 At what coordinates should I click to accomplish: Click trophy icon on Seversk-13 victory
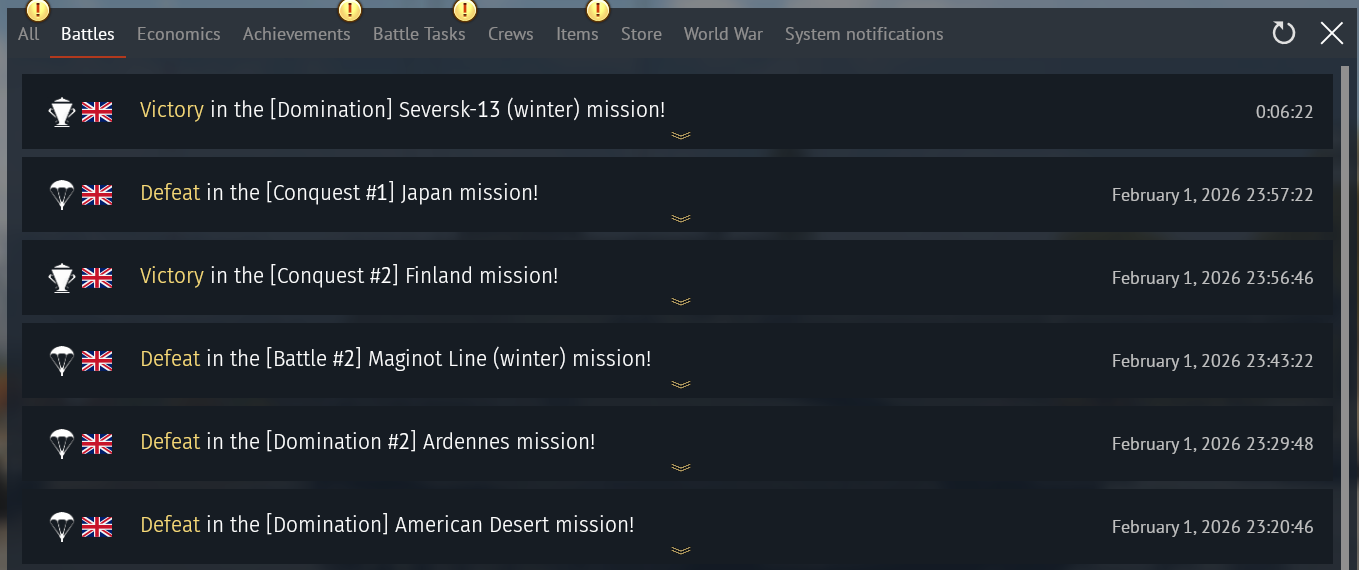coord(62,112)
